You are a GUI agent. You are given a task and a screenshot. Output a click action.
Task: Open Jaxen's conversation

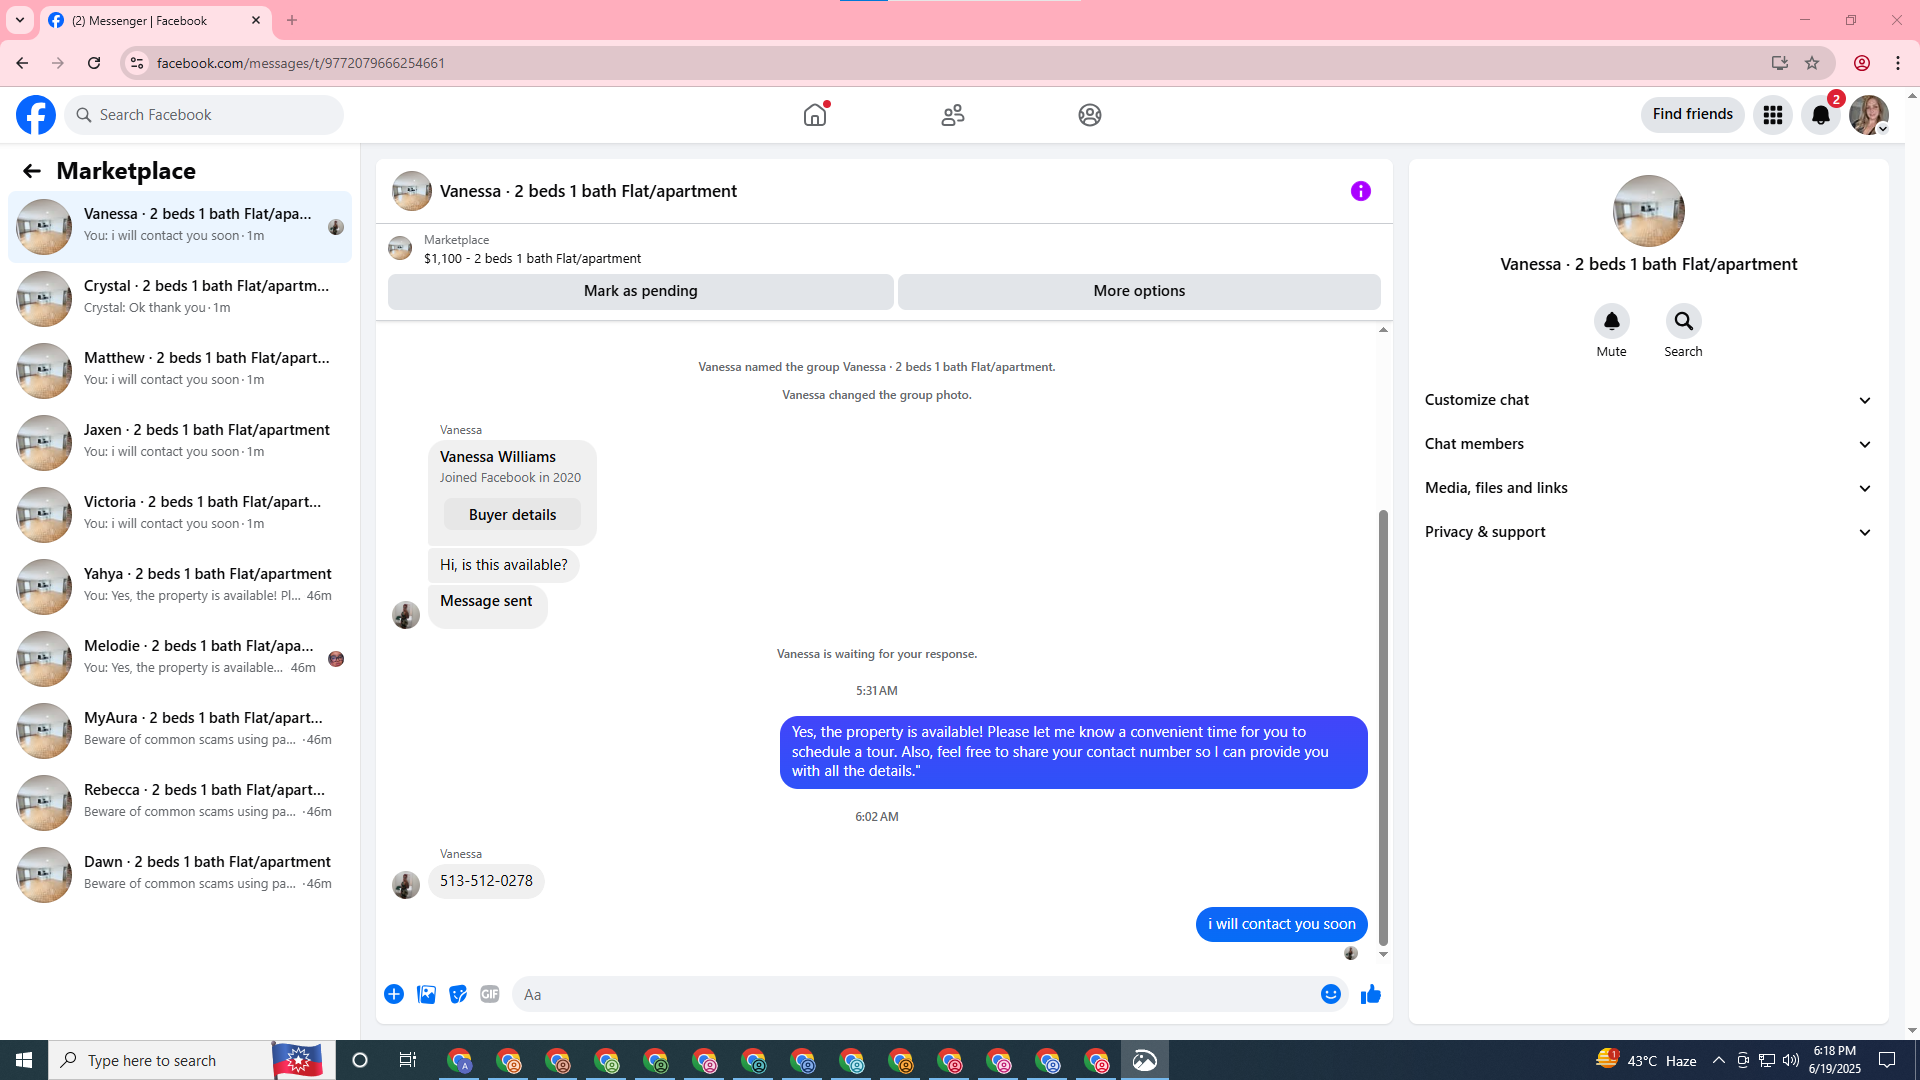coord(180,442)
